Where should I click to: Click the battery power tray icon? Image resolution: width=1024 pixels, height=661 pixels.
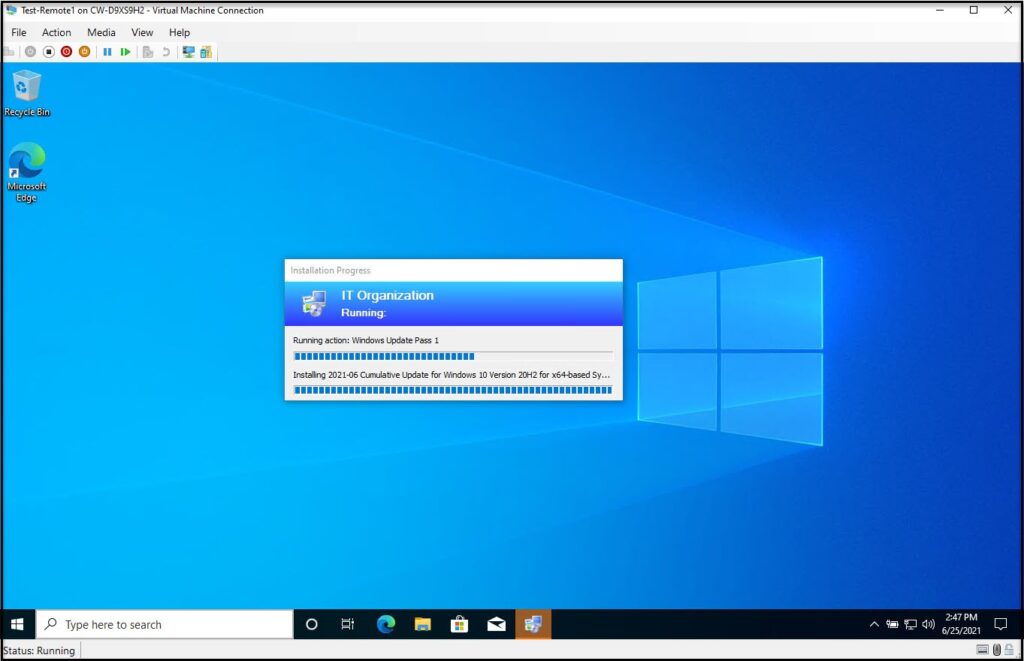pyautogui.click(x=892, y=624)
